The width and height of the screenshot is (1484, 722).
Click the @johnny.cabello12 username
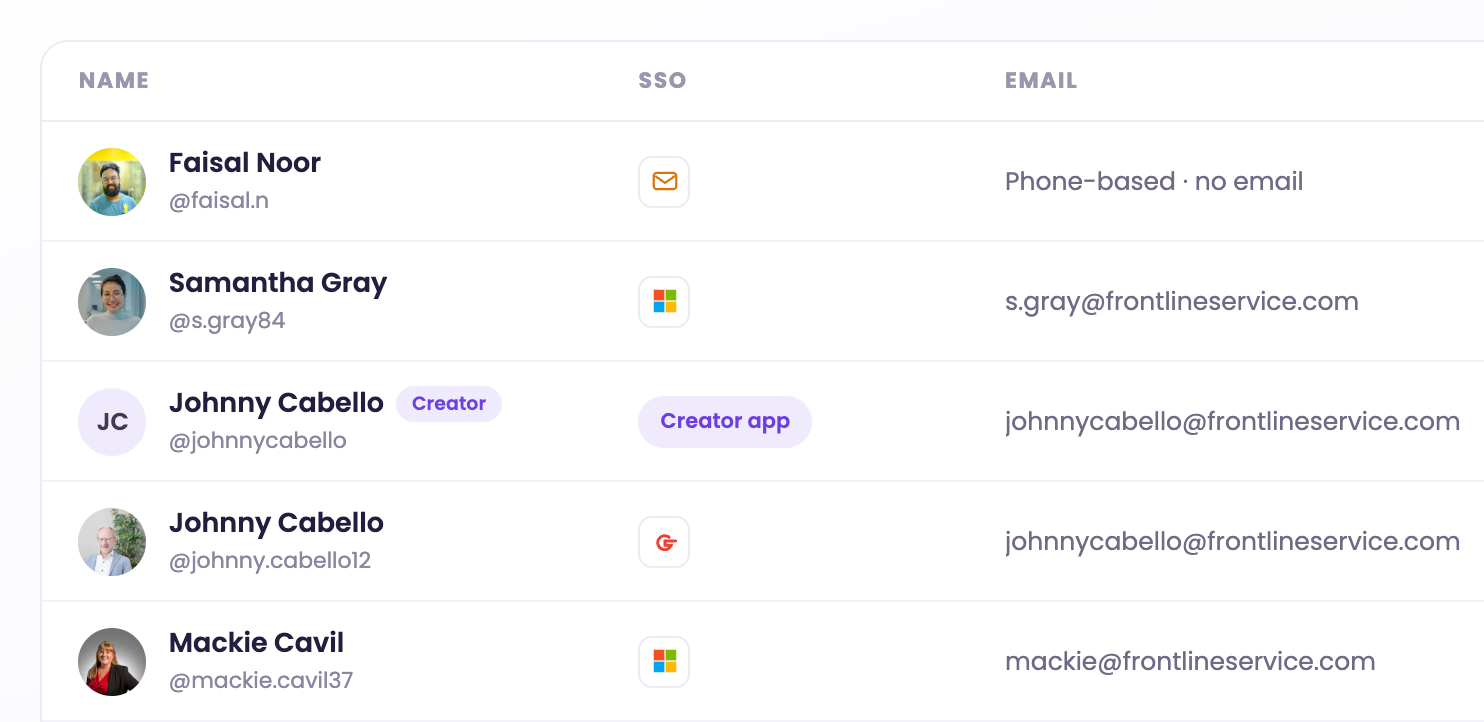pos(270,561)
